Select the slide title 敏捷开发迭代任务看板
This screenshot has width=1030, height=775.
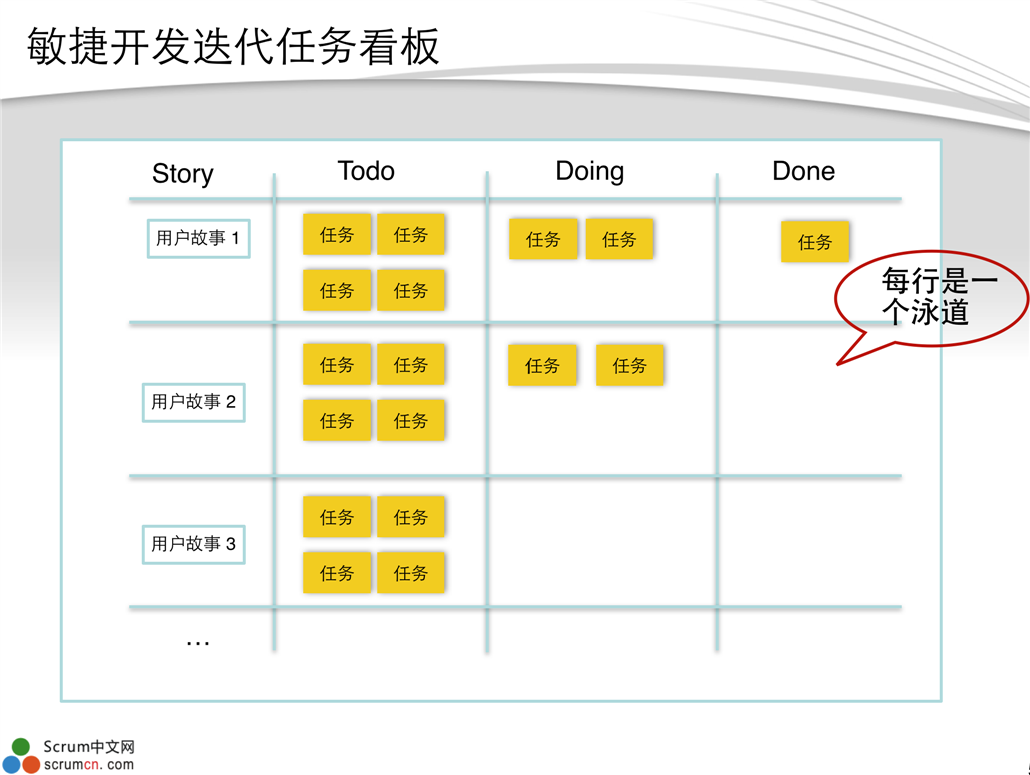click(x=234, y=47)
